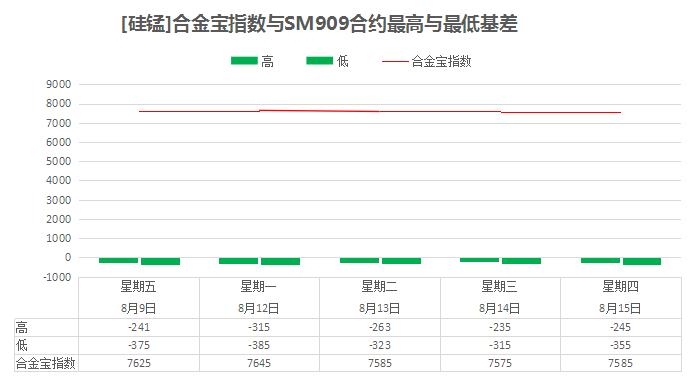Click the 8月12日 低 green bar
The height and width of the screenshot is (386, 696).
[x=280, y=261]
